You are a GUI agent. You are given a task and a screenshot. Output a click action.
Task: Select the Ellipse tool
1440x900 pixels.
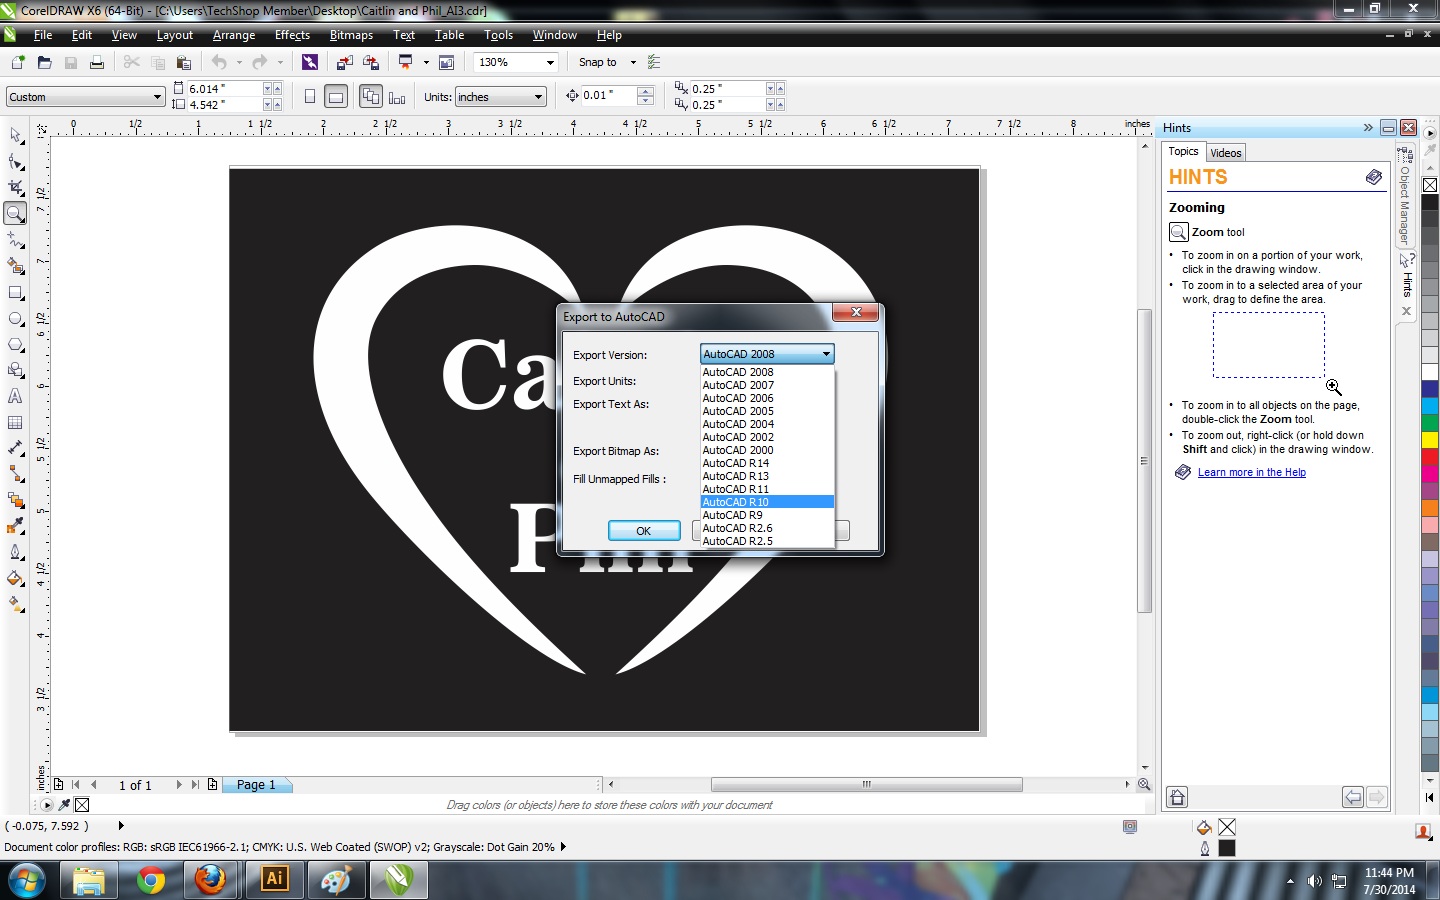[15, 319]
